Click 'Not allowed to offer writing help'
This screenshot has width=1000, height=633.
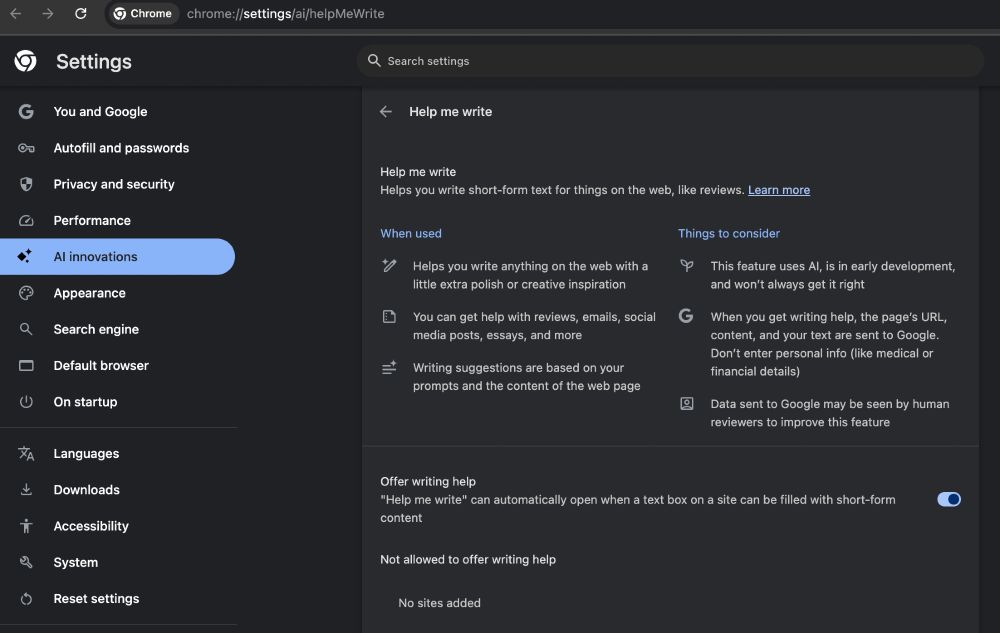click(x=468, y=560)
